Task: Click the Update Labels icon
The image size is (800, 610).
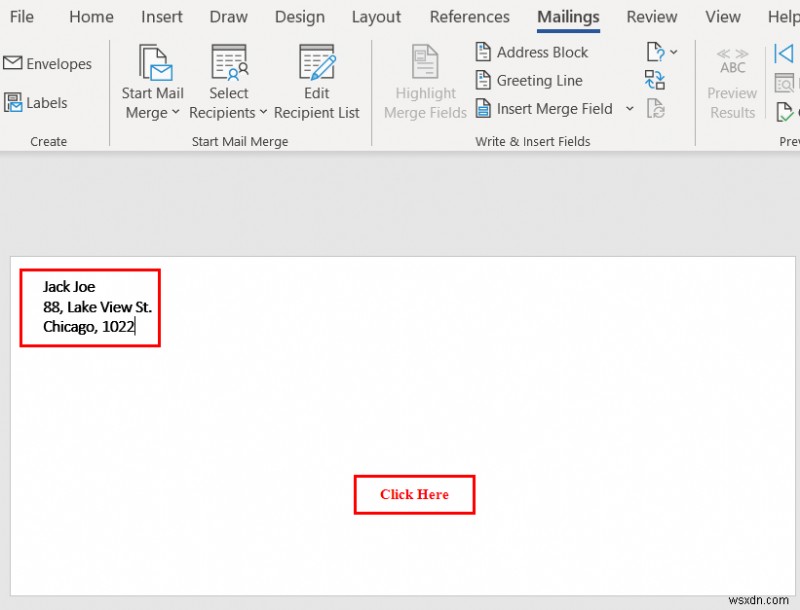Action: 657,109
